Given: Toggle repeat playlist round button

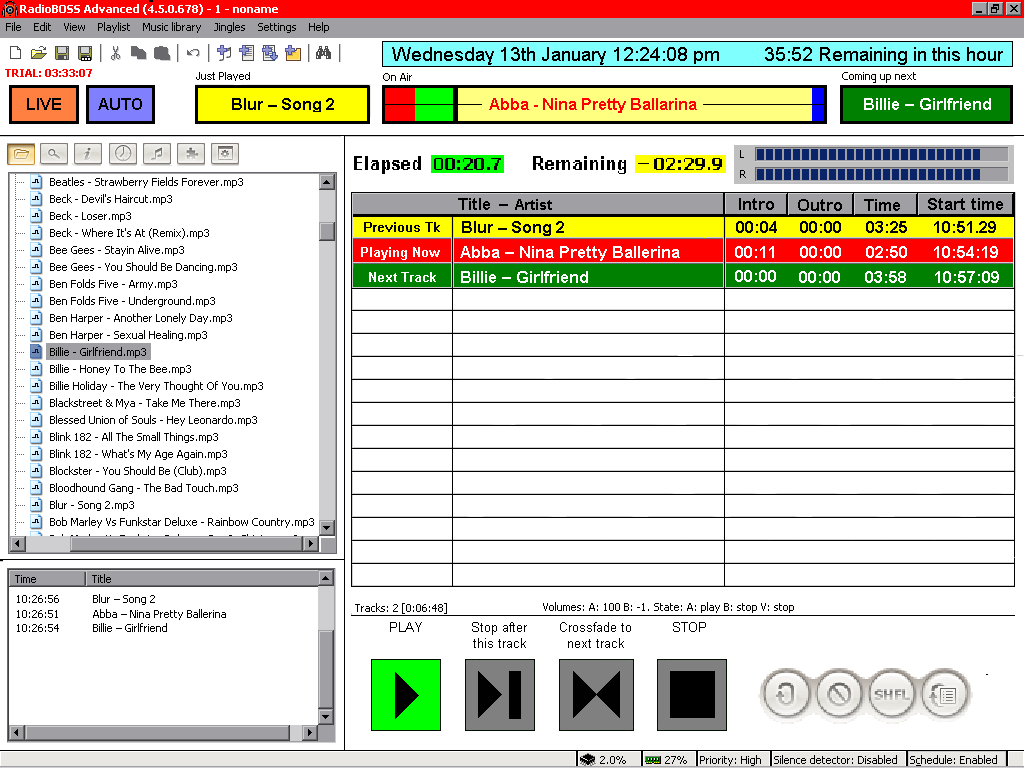Looking at the screenshot, I should click(944, 694).
